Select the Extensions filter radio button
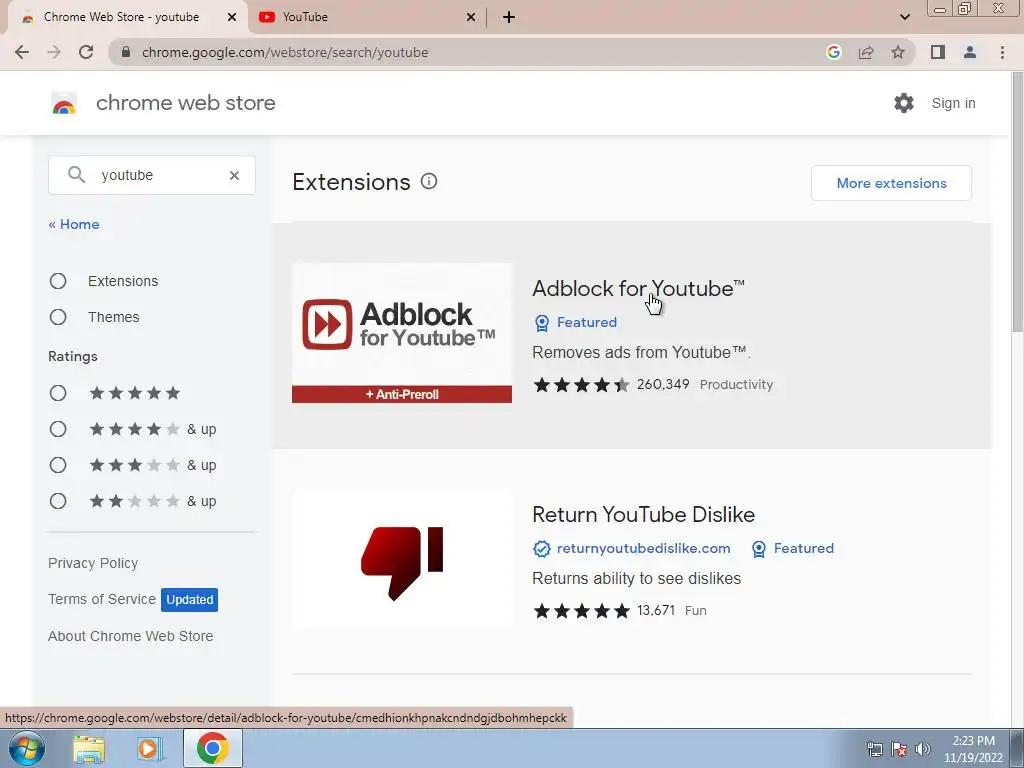The height and width of the screenshot is (768, 1024). tap(58, 281)
